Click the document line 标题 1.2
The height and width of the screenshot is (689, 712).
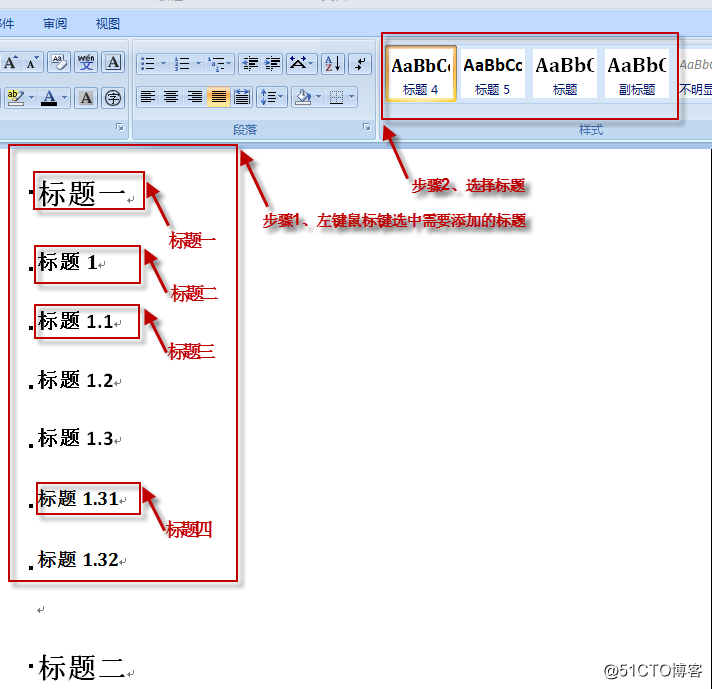[76, 380]
